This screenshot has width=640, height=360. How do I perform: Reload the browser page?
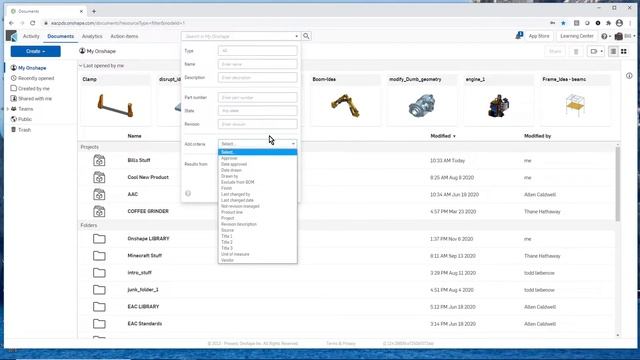coord(33,23)
